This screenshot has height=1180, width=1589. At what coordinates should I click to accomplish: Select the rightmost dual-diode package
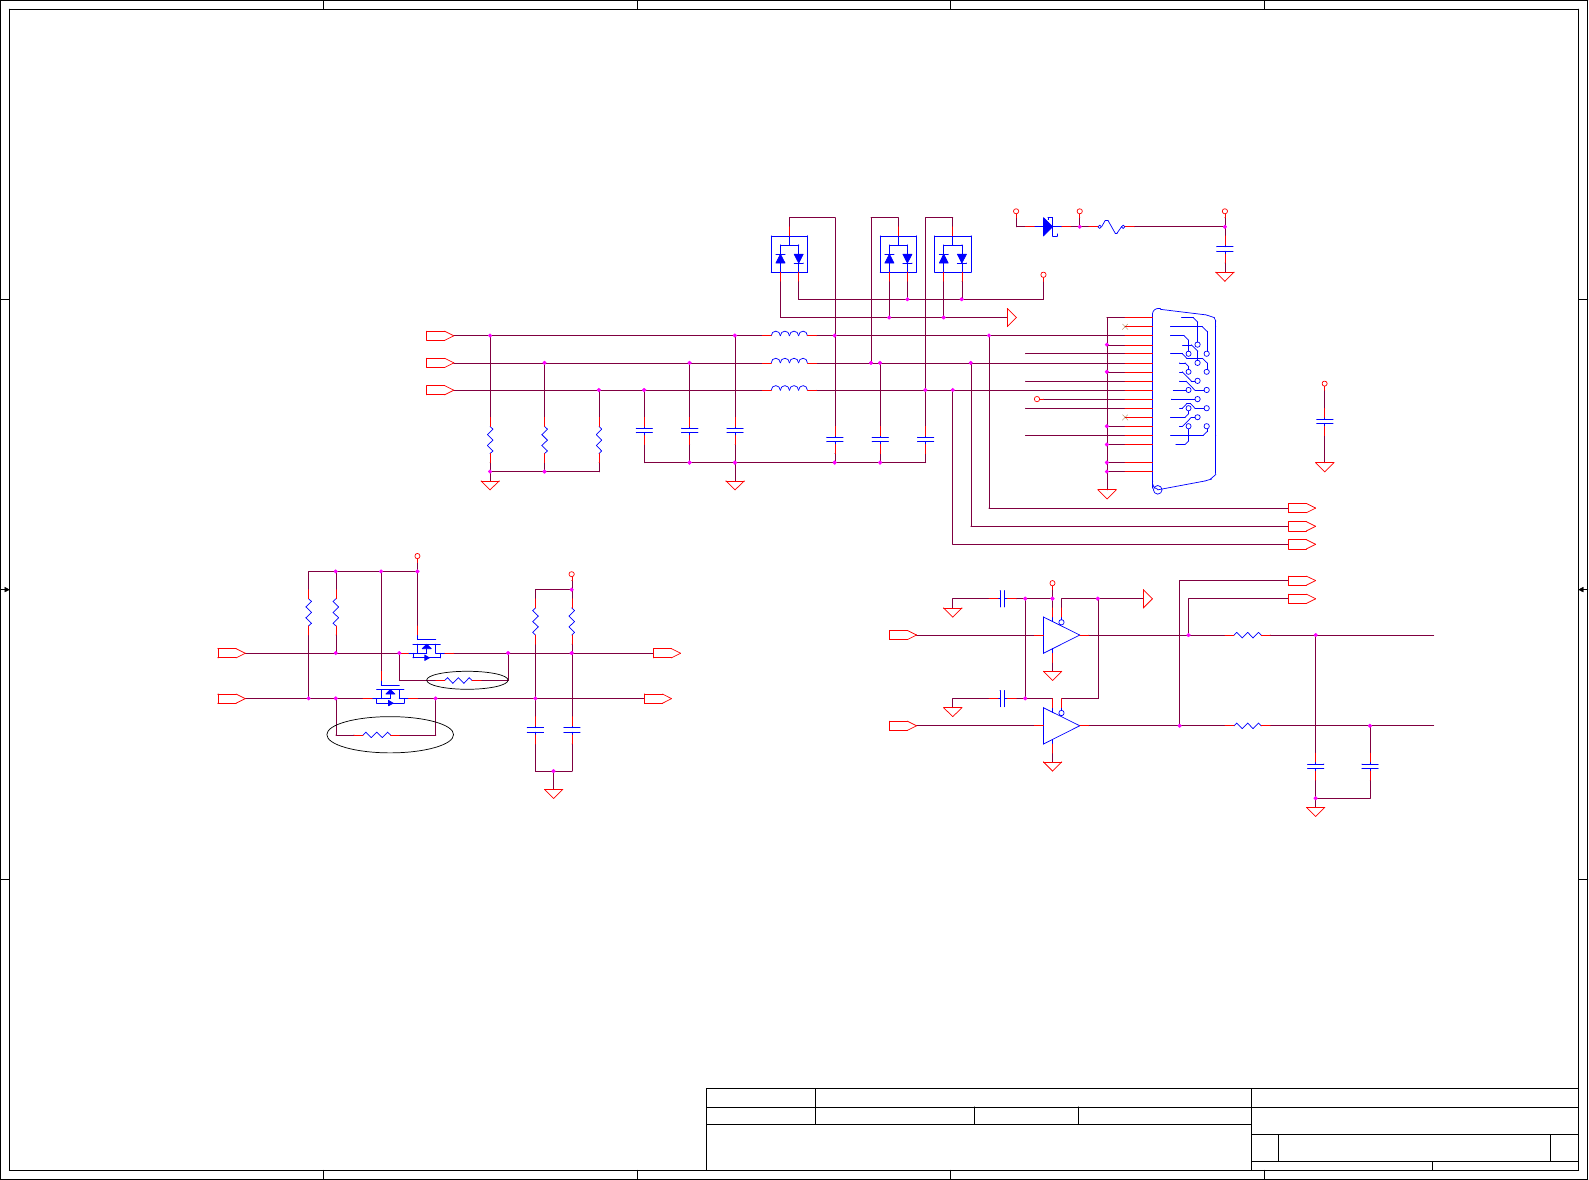coord(953,255)
